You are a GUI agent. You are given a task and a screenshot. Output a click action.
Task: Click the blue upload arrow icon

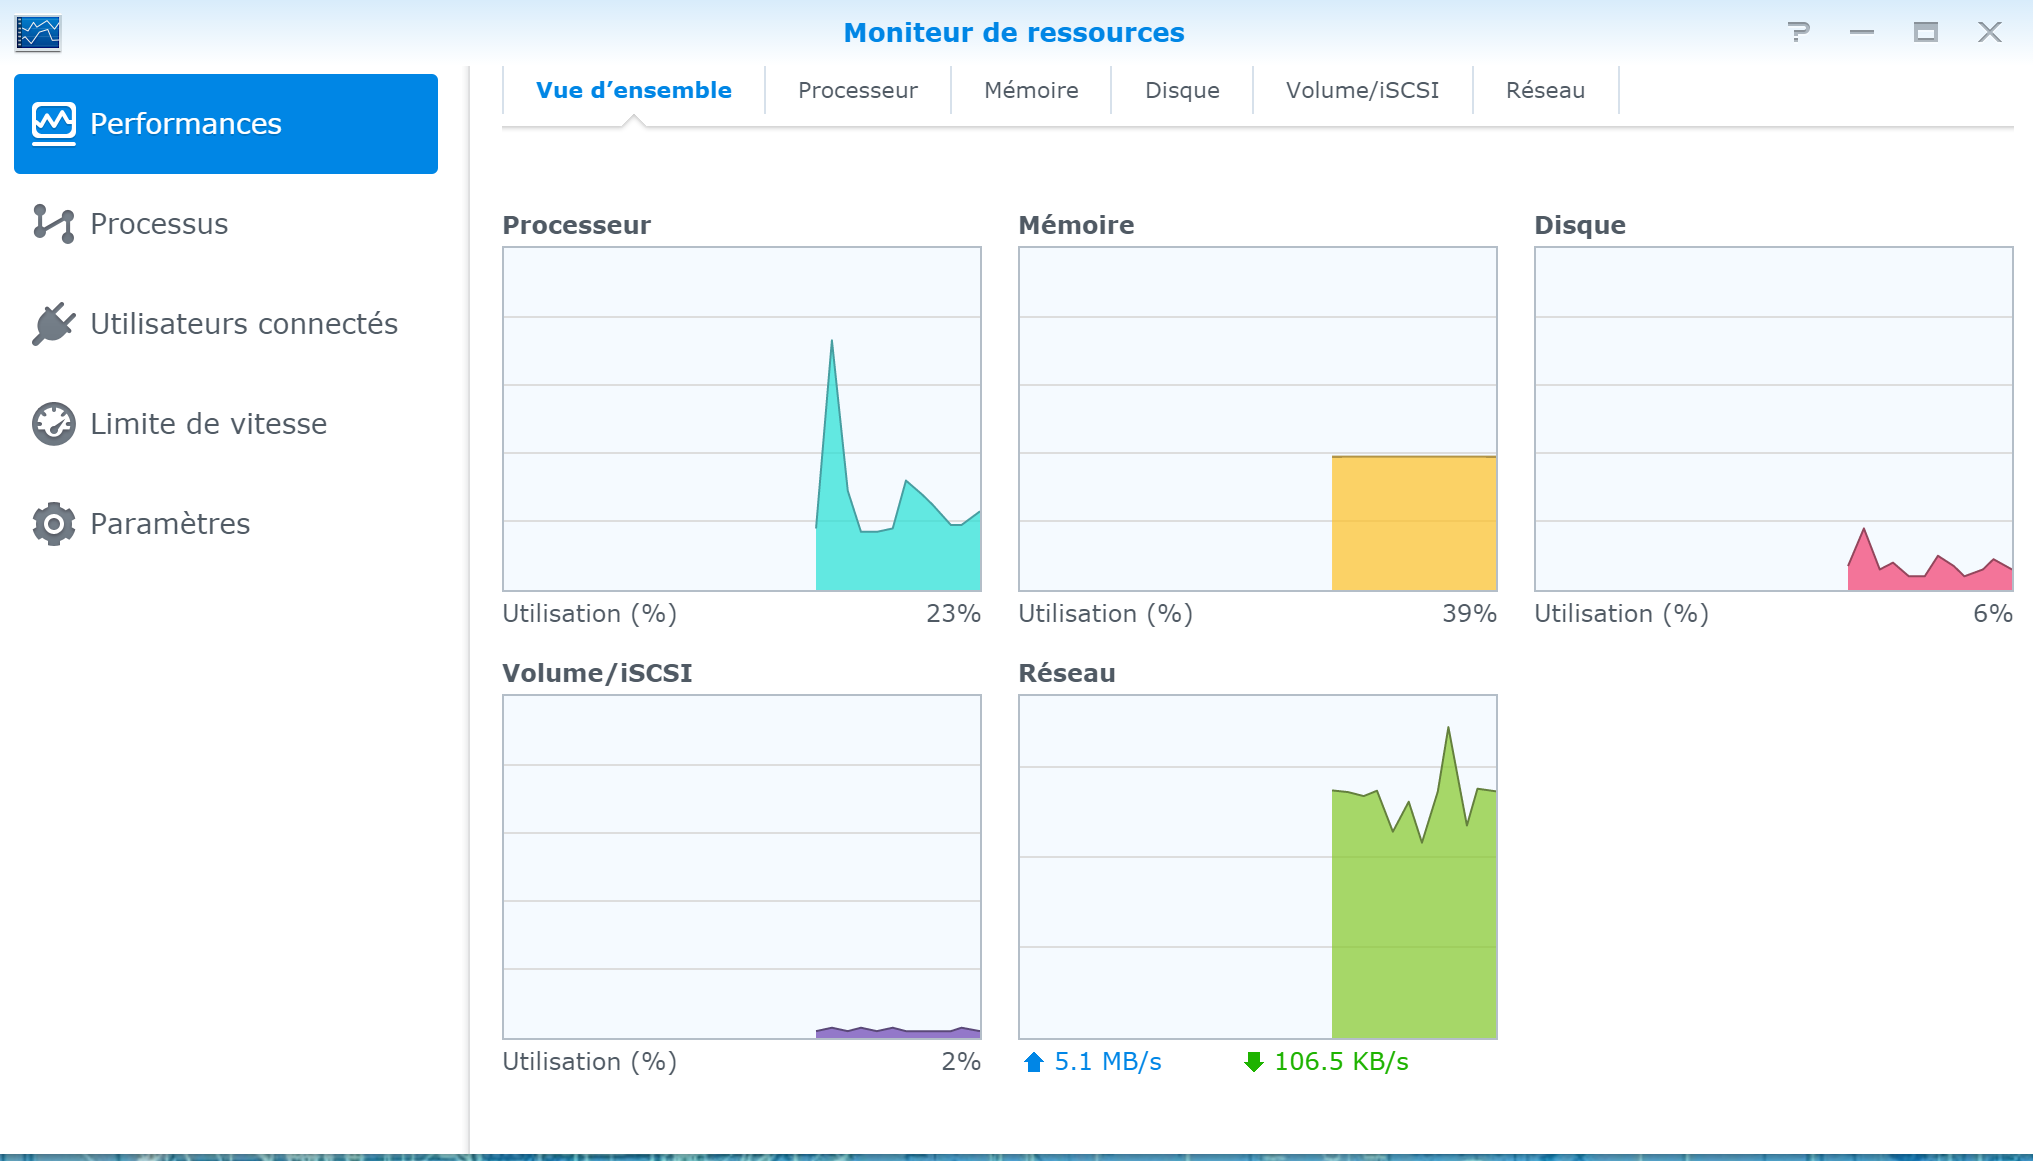(x=1034, y=1062)
